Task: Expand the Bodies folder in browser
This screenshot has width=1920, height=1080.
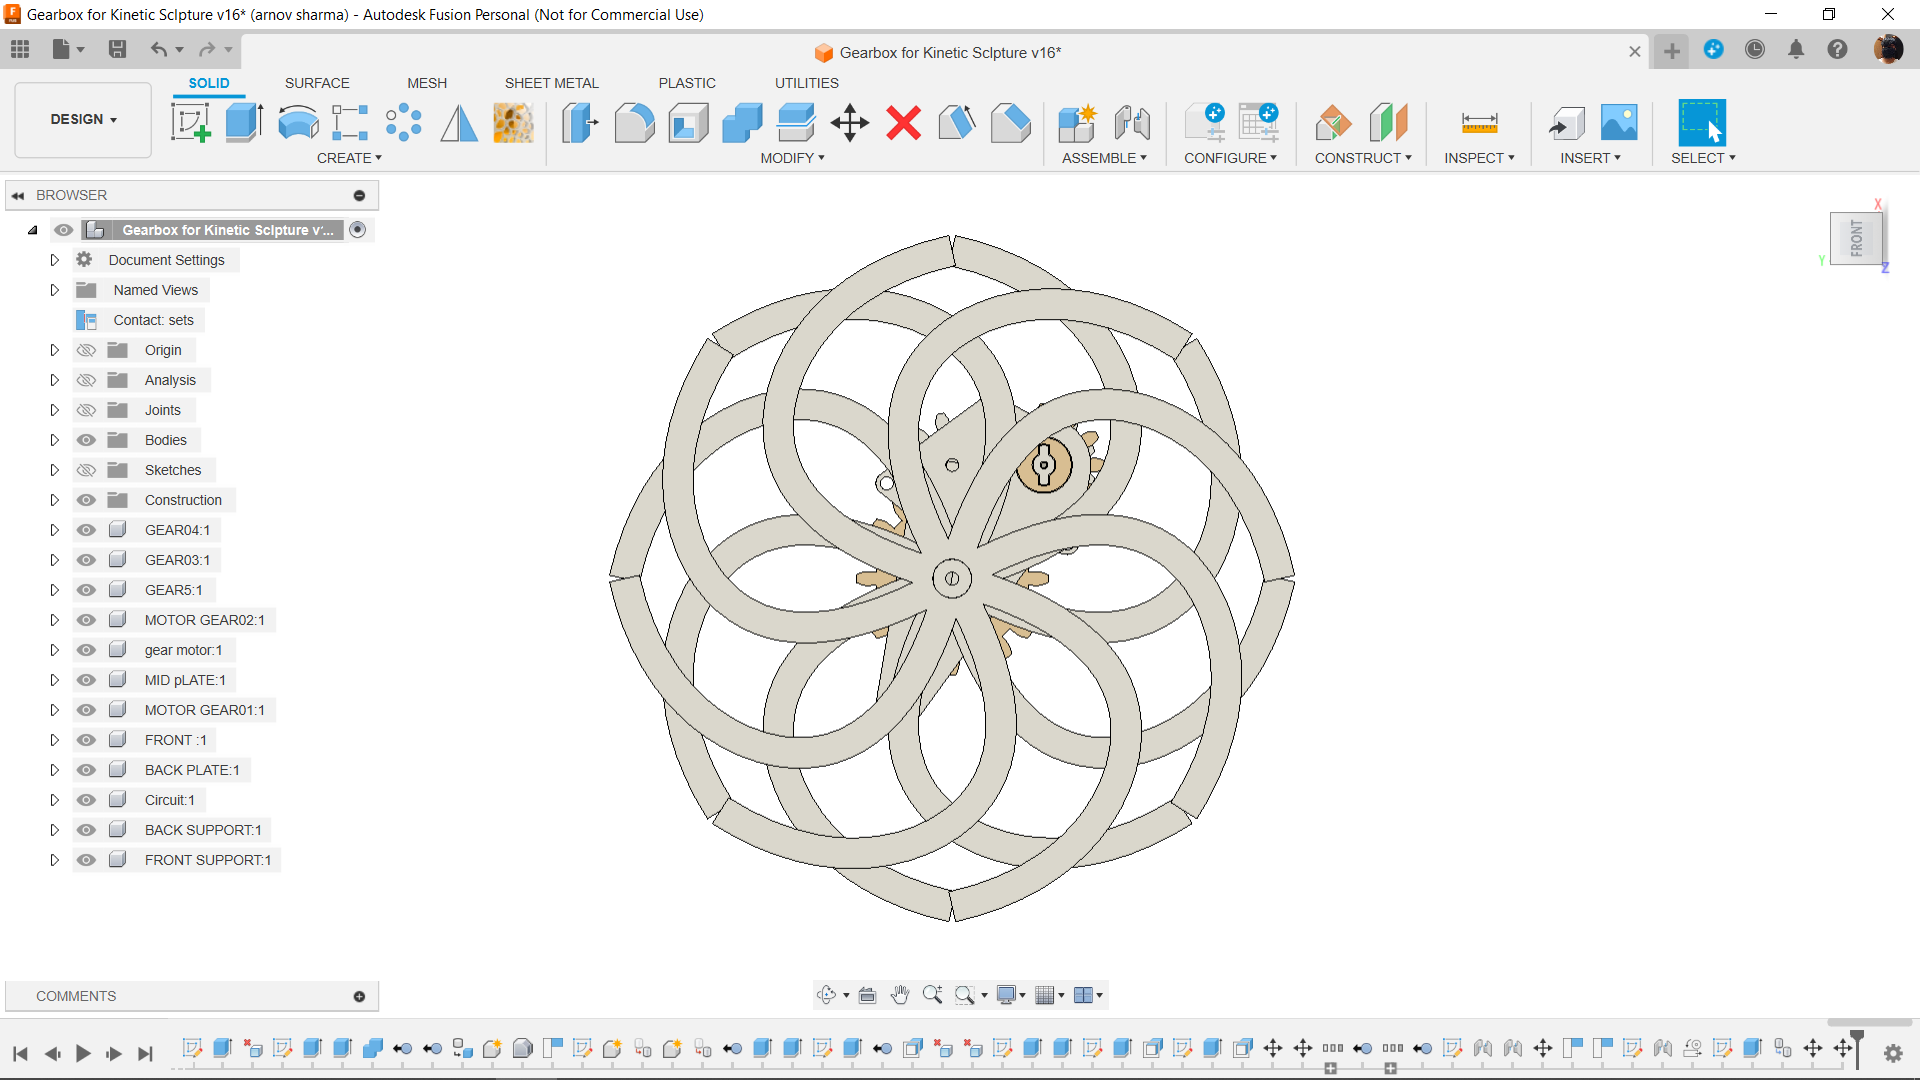Action: [54, 439]
